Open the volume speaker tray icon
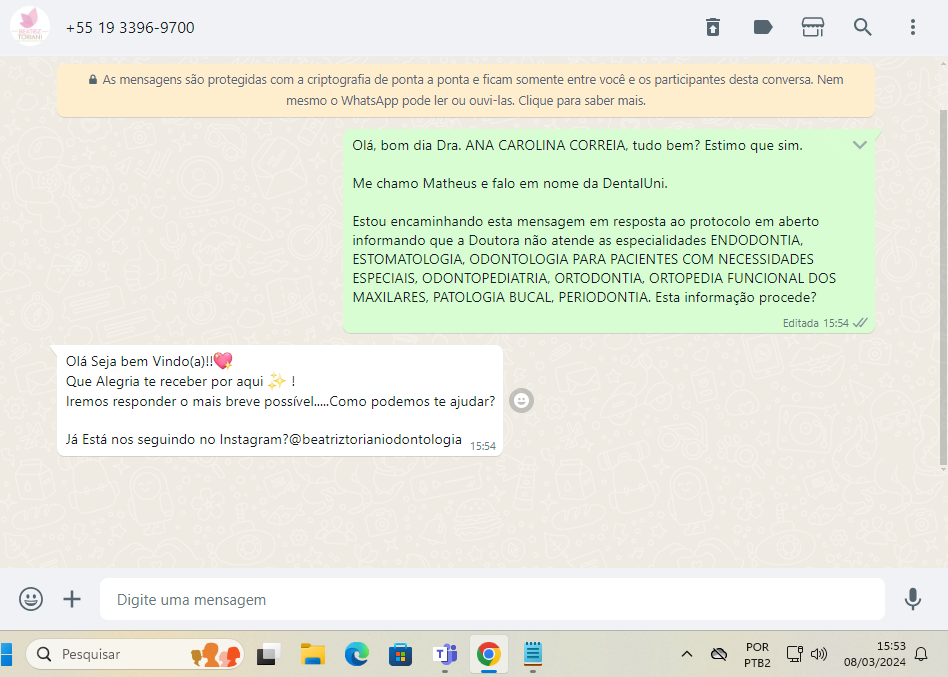Image resolution: width=948 pixels, height=677 pixels. pos(819,654)
